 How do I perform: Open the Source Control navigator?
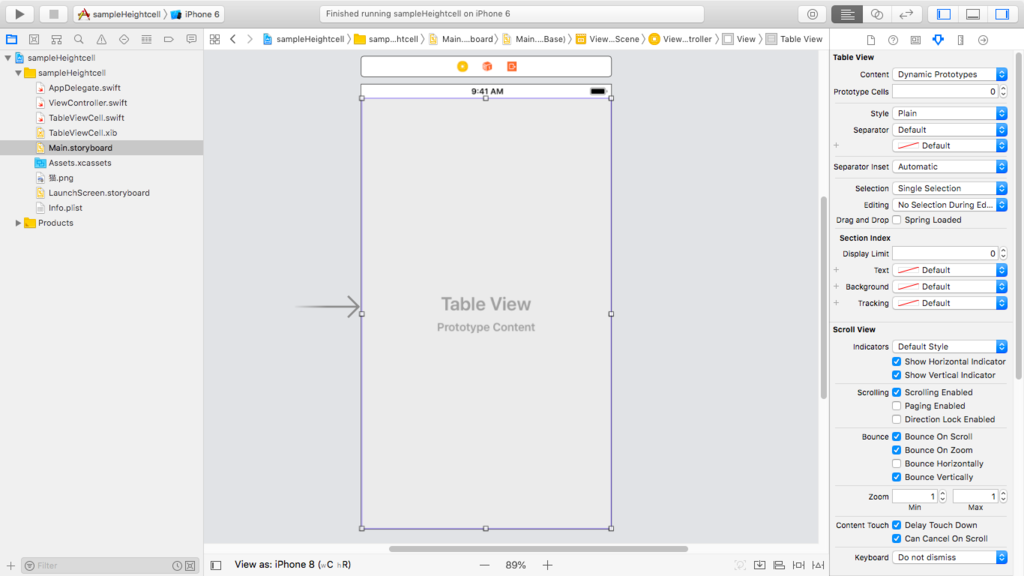[x=34, y=40]
